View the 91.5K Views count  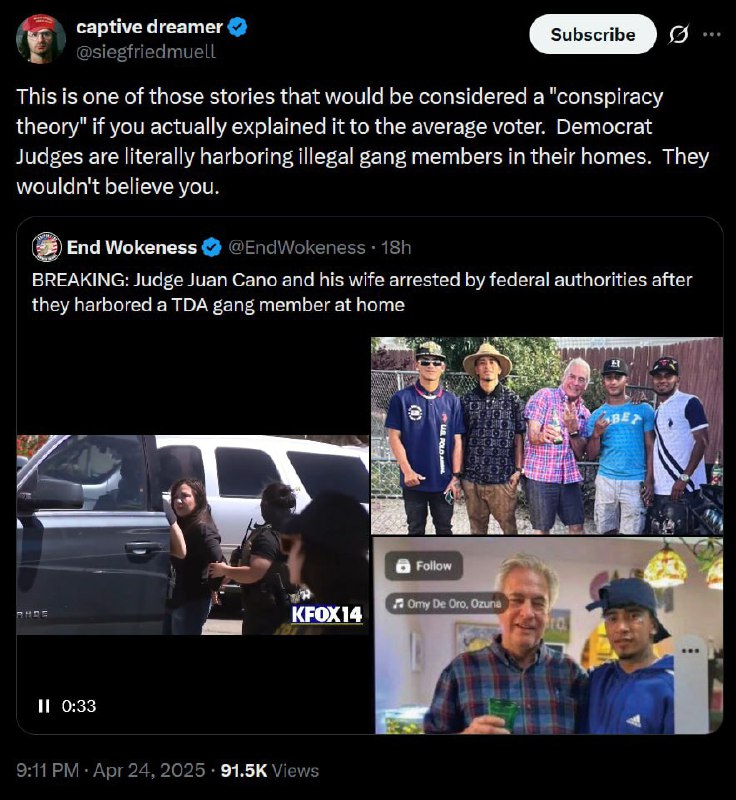[270, 770]
